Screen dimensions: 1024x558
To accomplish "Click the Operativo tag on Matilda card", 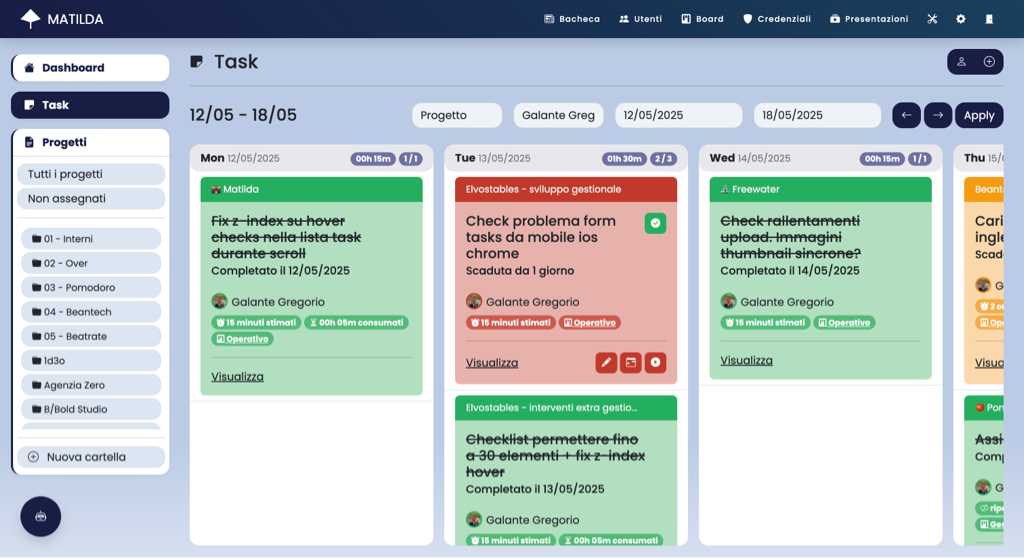I will 242,339.
